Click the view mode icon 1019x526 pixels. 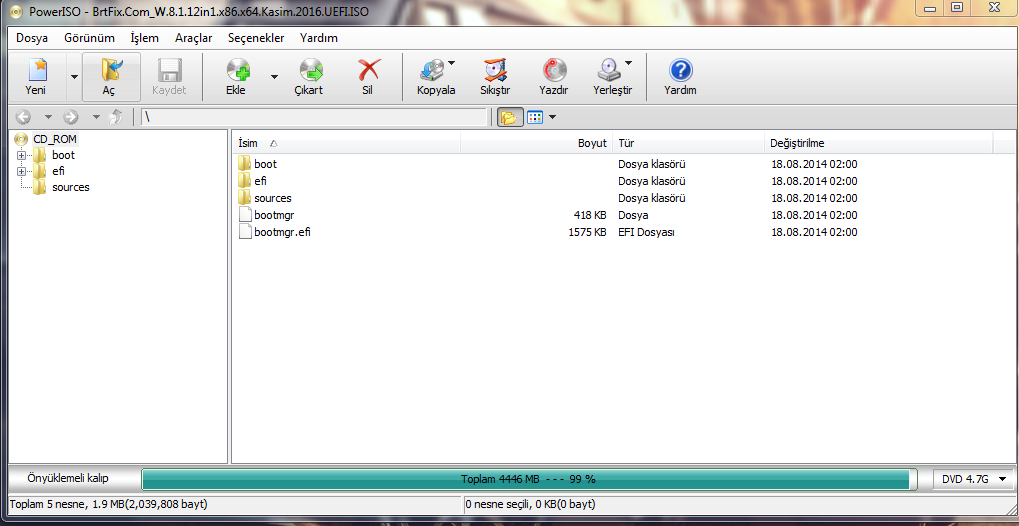coord(535,117)
